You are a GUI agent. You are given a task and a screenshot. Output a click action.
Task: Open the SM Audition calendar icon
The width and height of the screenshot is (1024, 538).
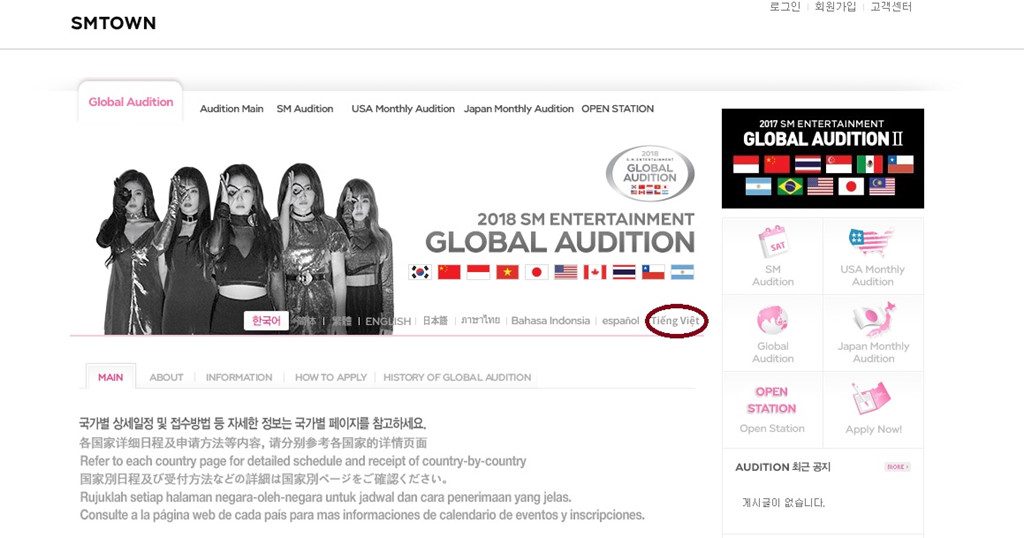tap(773, 242)
